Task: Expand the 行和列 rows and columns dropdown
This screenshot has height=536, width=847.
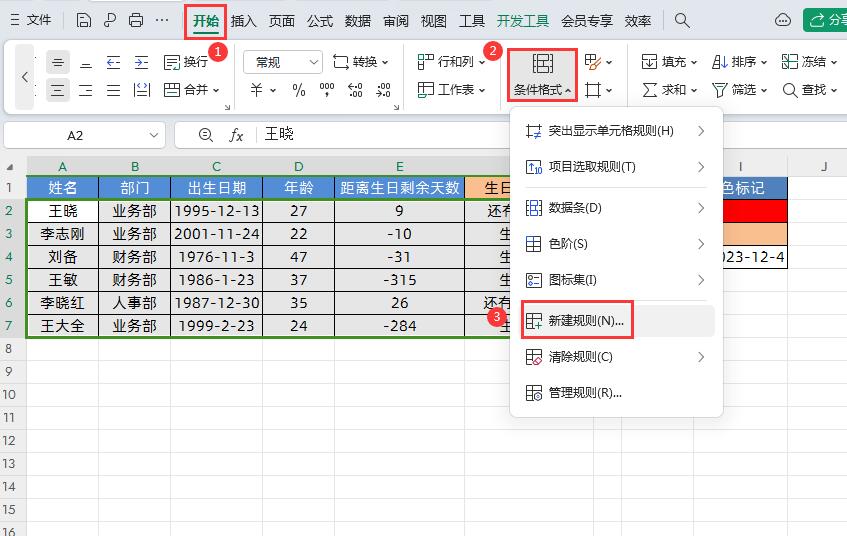Action: [482, 62]
